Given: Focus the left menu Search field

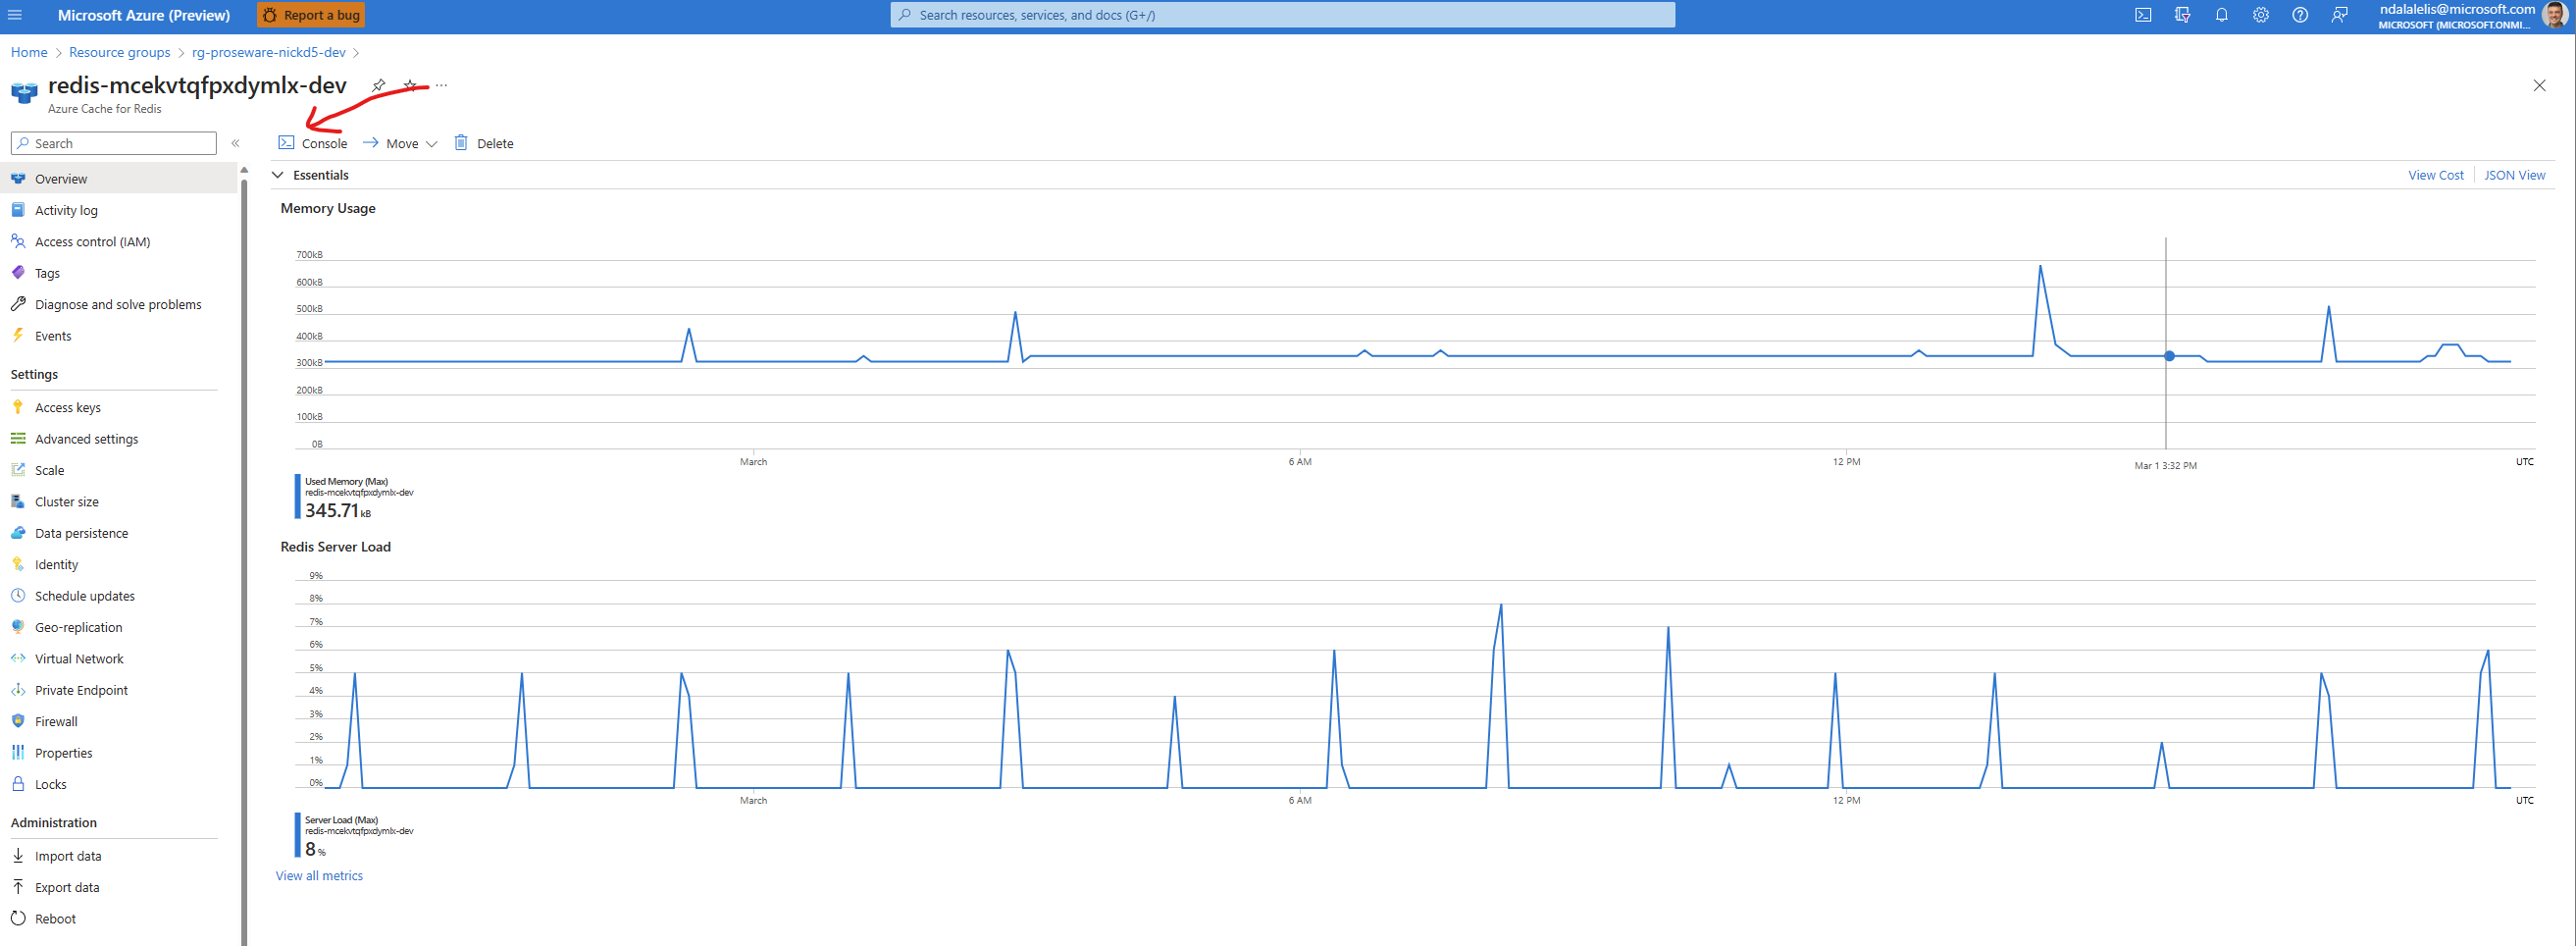Looking at the screenshot, I should (x=114, y=143).
